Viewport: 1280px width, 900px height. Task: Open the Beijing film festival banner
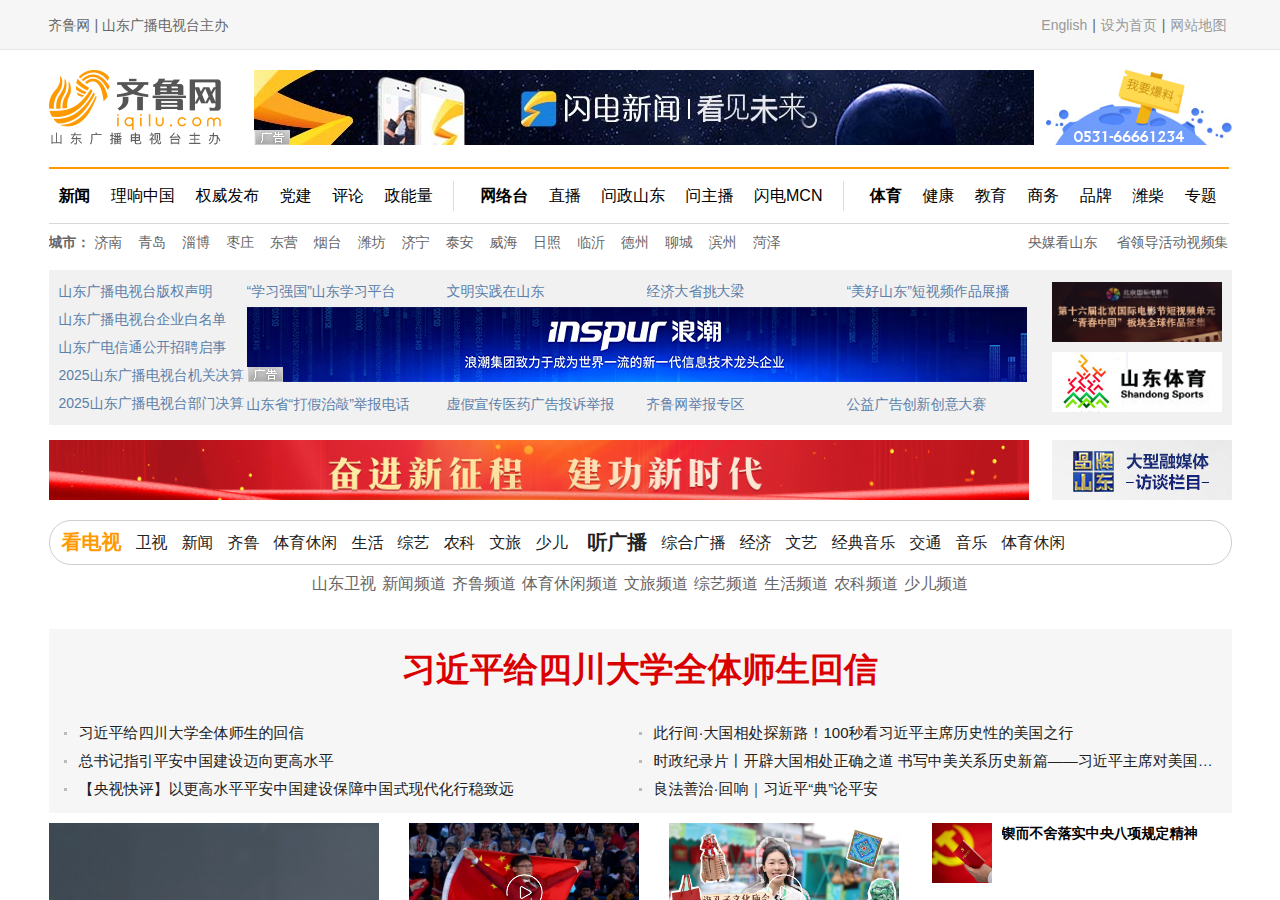point(1137,312)
